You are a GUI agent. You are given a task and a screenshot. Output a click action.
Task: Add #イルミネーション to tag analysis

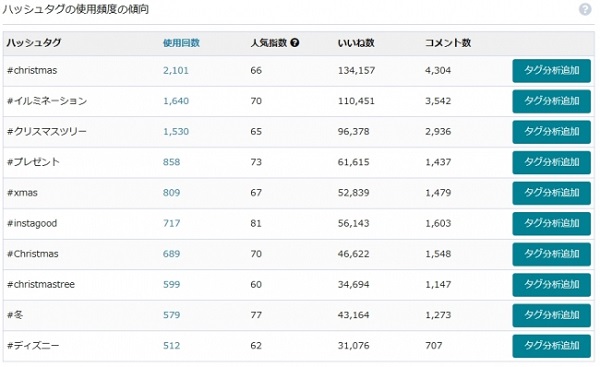click(551, 101)
